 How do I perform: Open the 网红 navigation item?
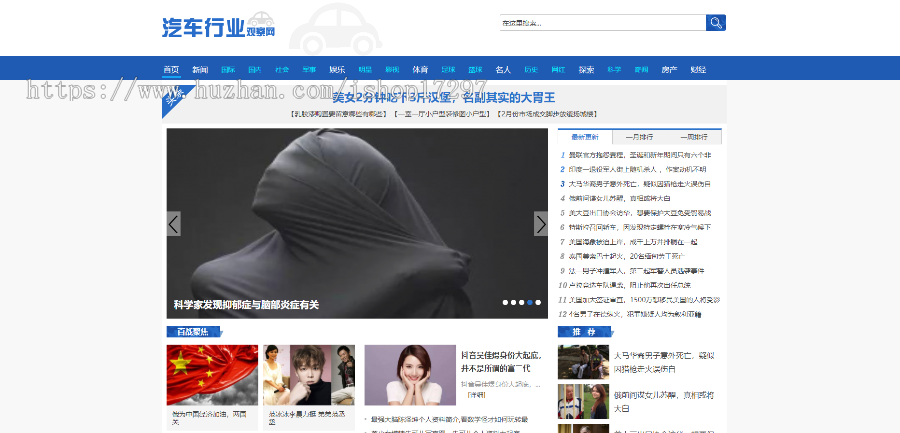[558, 69]
